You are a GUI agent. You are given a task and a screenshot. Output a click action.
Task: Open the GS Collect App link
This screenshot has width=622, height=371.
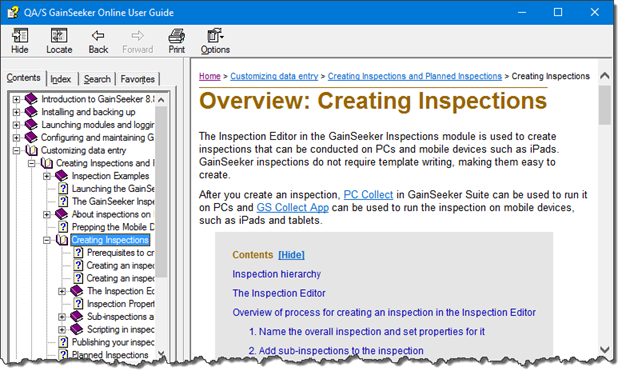(293, 208)
